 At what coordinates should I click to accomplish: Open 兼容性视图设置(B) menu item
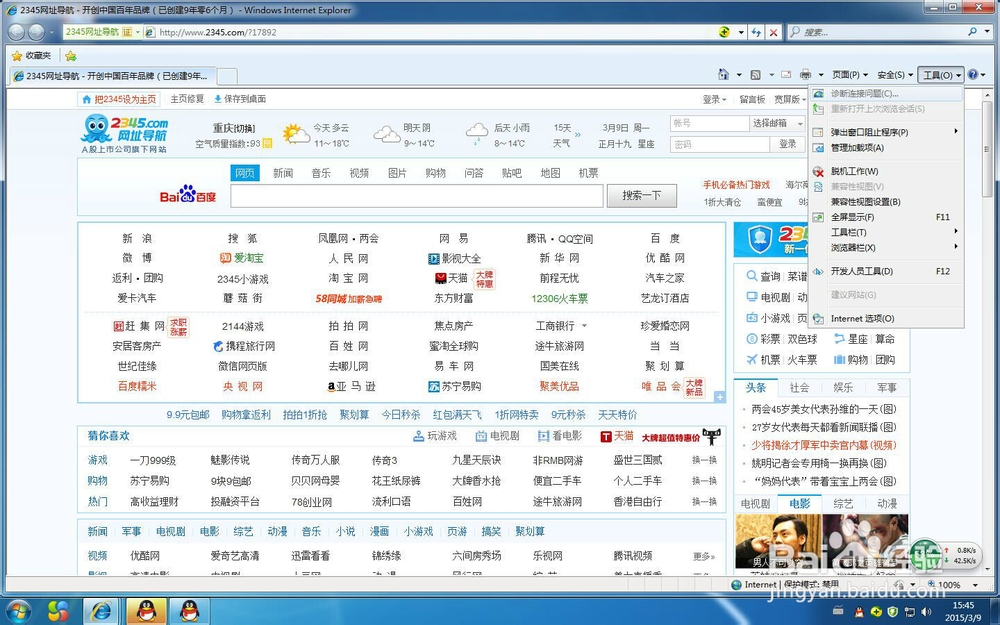coord(886,202)
